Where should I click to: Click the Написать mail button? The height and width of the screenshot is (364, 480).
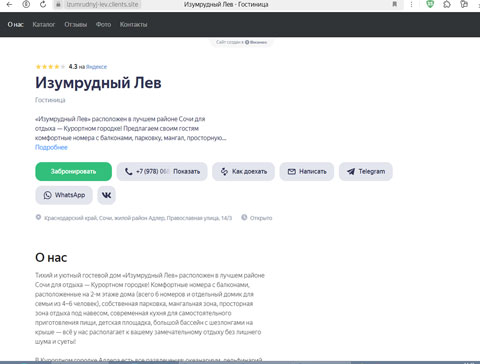click(307, 171)
